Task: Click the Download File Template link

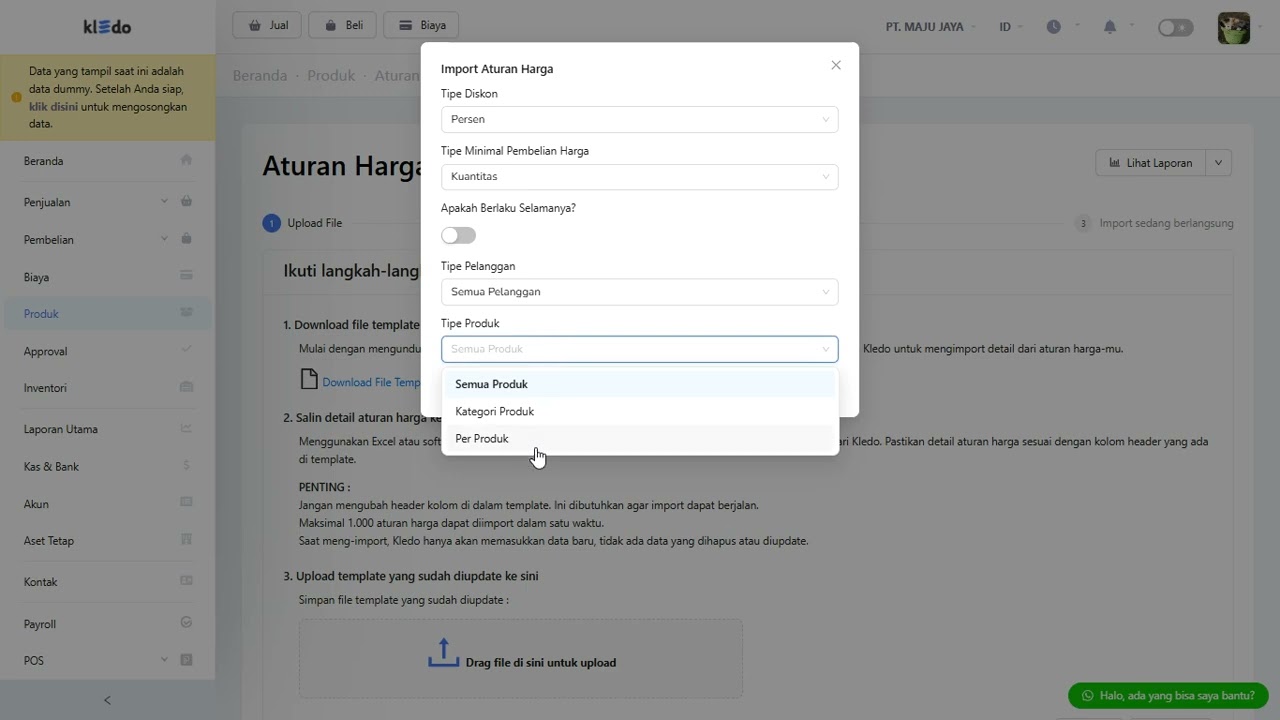Action: coord(371,382)
